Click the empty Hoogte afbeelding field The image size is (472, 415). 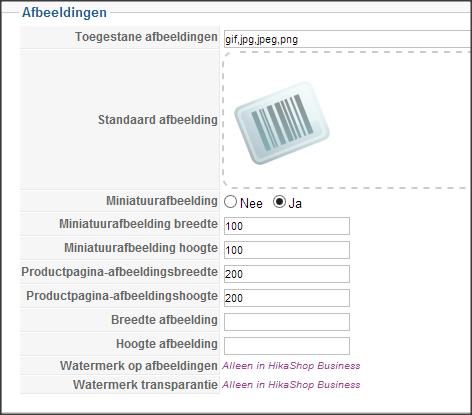(x=287, y=346)
